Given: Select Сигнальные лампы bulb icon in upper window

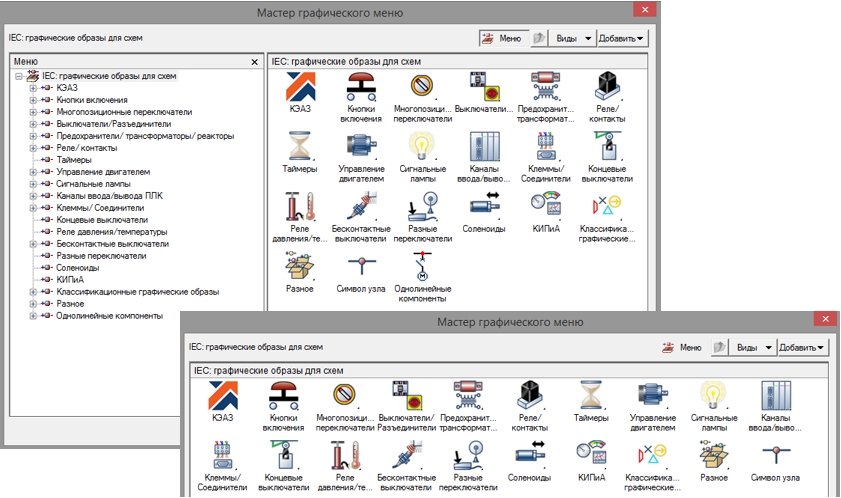Looking at the screenshot, I should tap(422, 147).
